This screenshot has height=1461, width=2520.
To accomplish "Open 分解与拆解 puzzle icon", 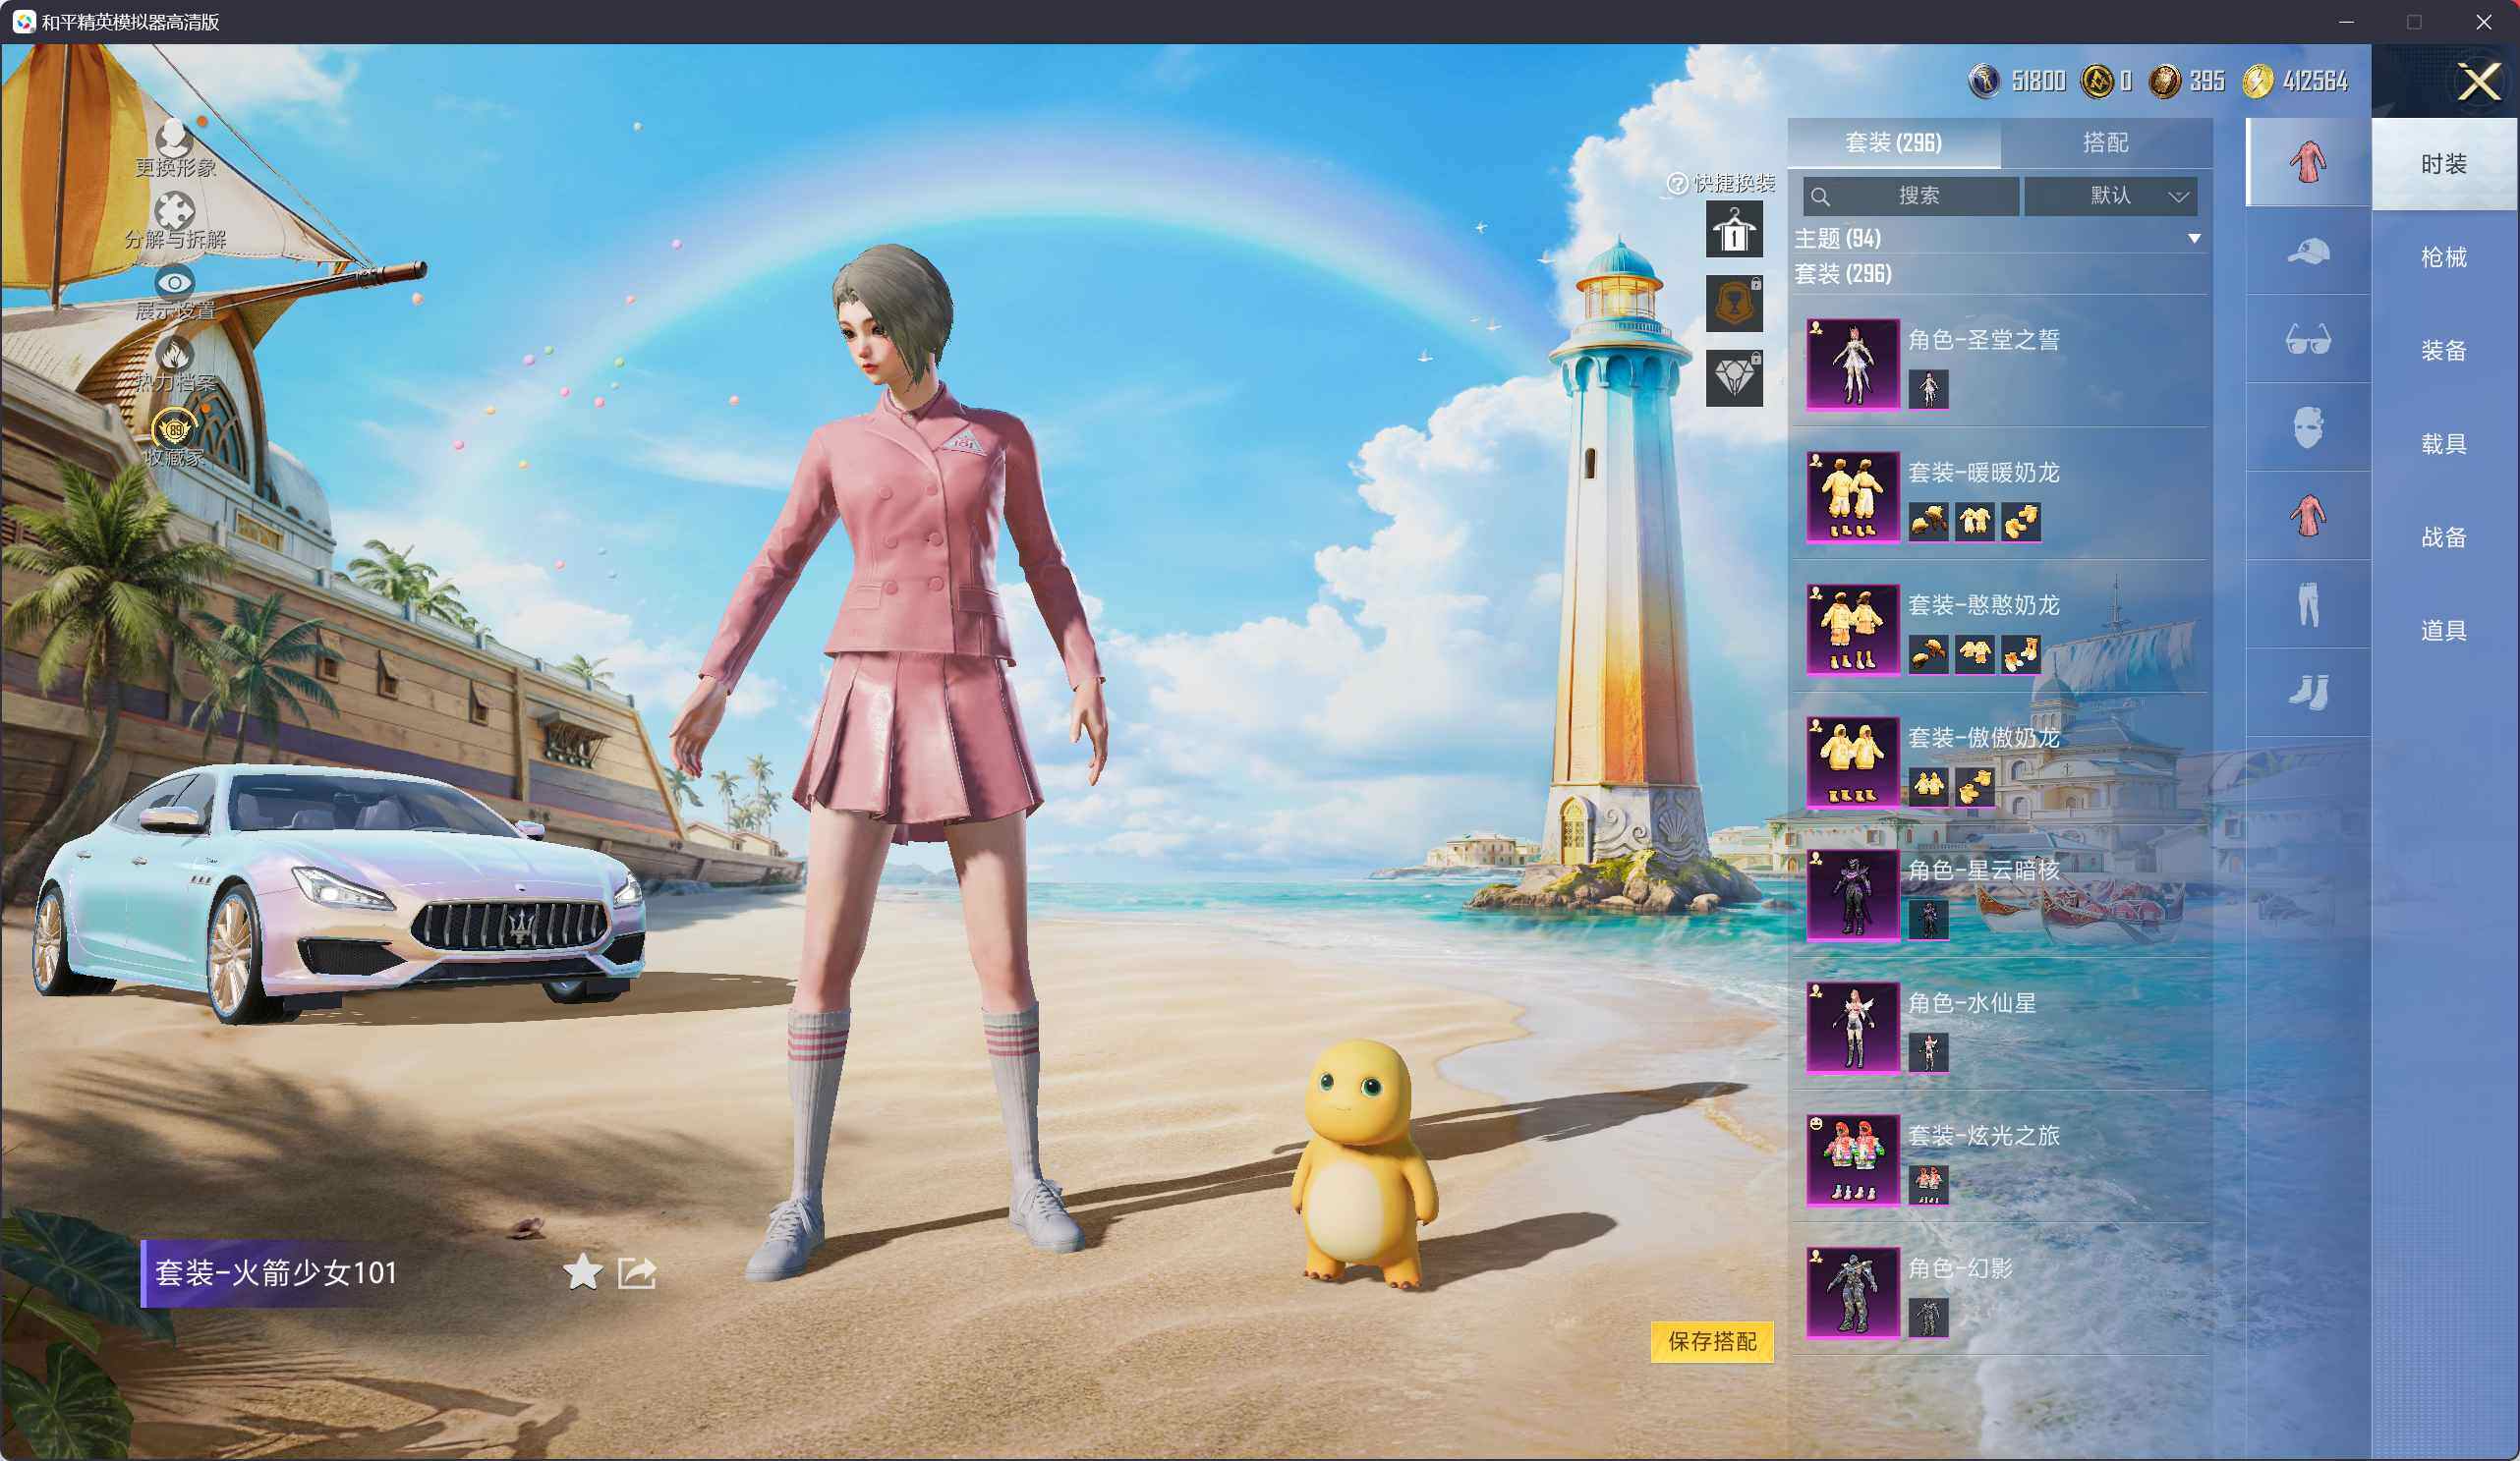I will point(175,211).
